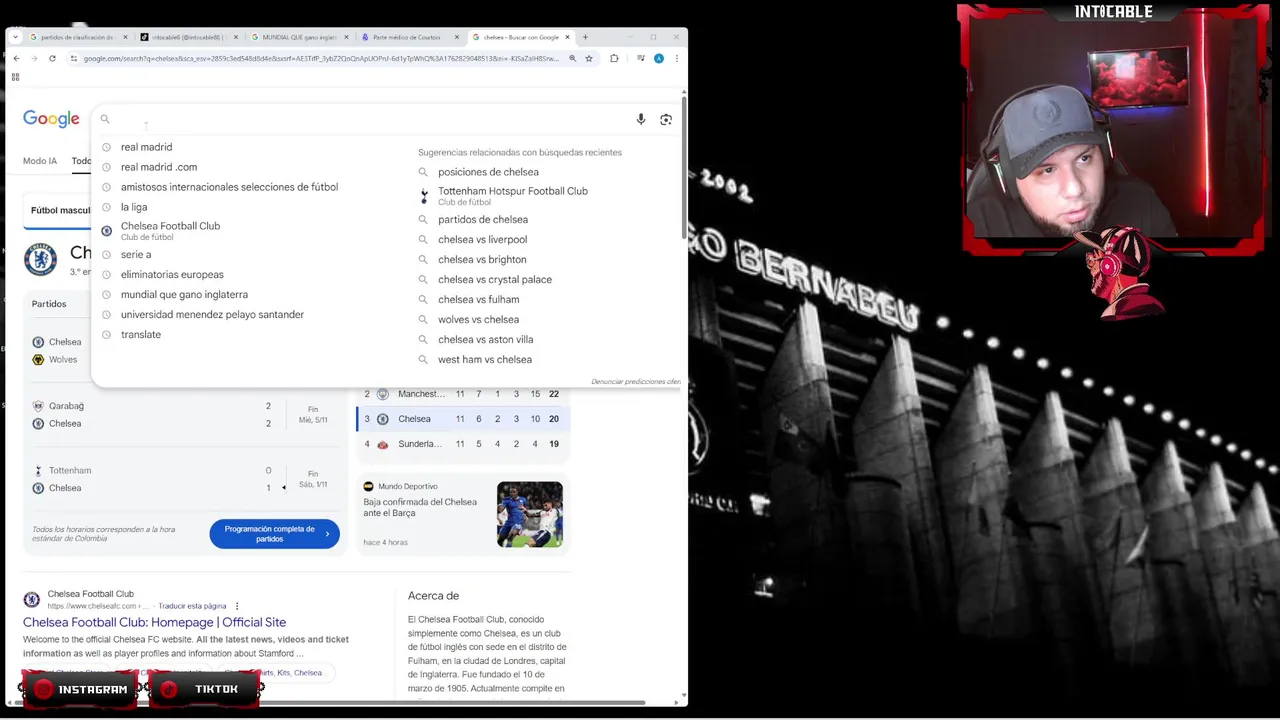Open the apps grid in the bookmarks bar
This screenshot has width=1280, height=720.
tap(16, 77)
